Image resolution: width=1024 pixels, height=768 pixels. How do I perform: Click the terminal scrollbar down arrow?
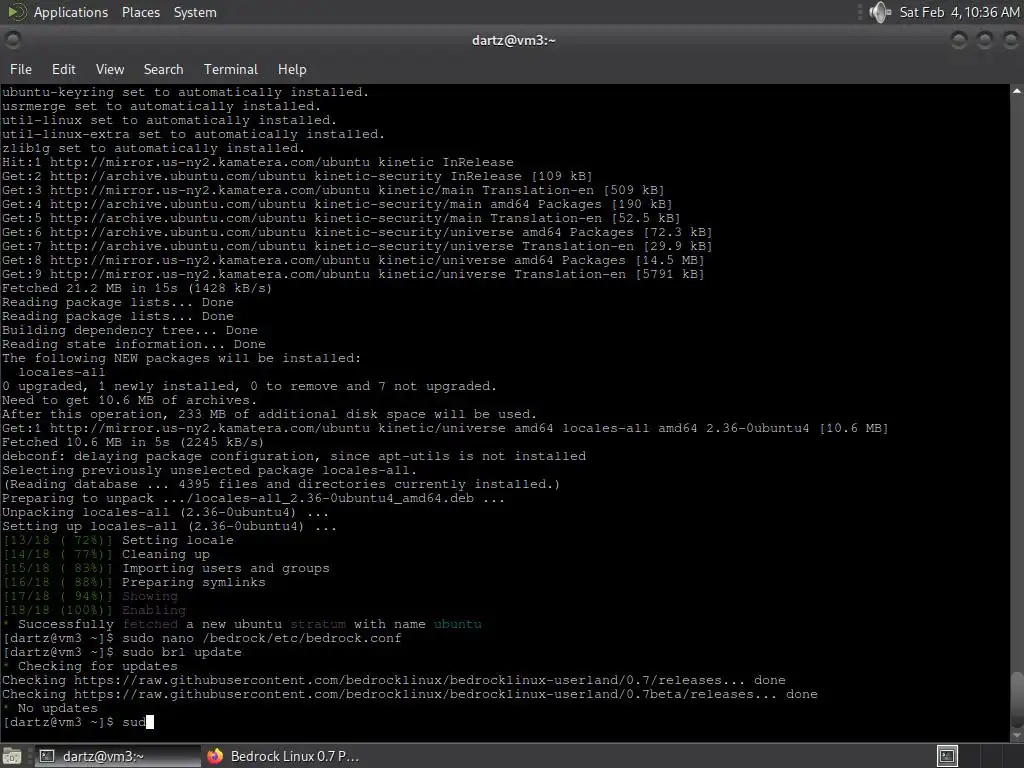(x=1017, y=736)
